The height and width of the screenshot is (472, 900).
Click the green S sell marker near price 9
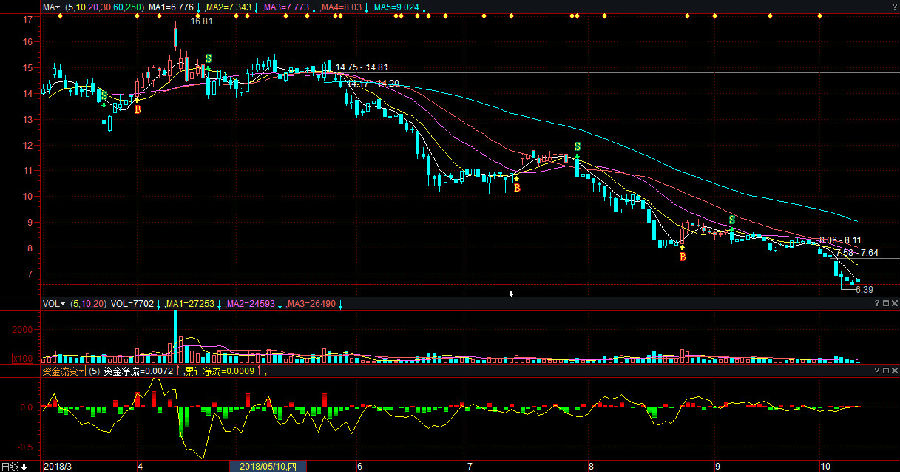[732, 219]
